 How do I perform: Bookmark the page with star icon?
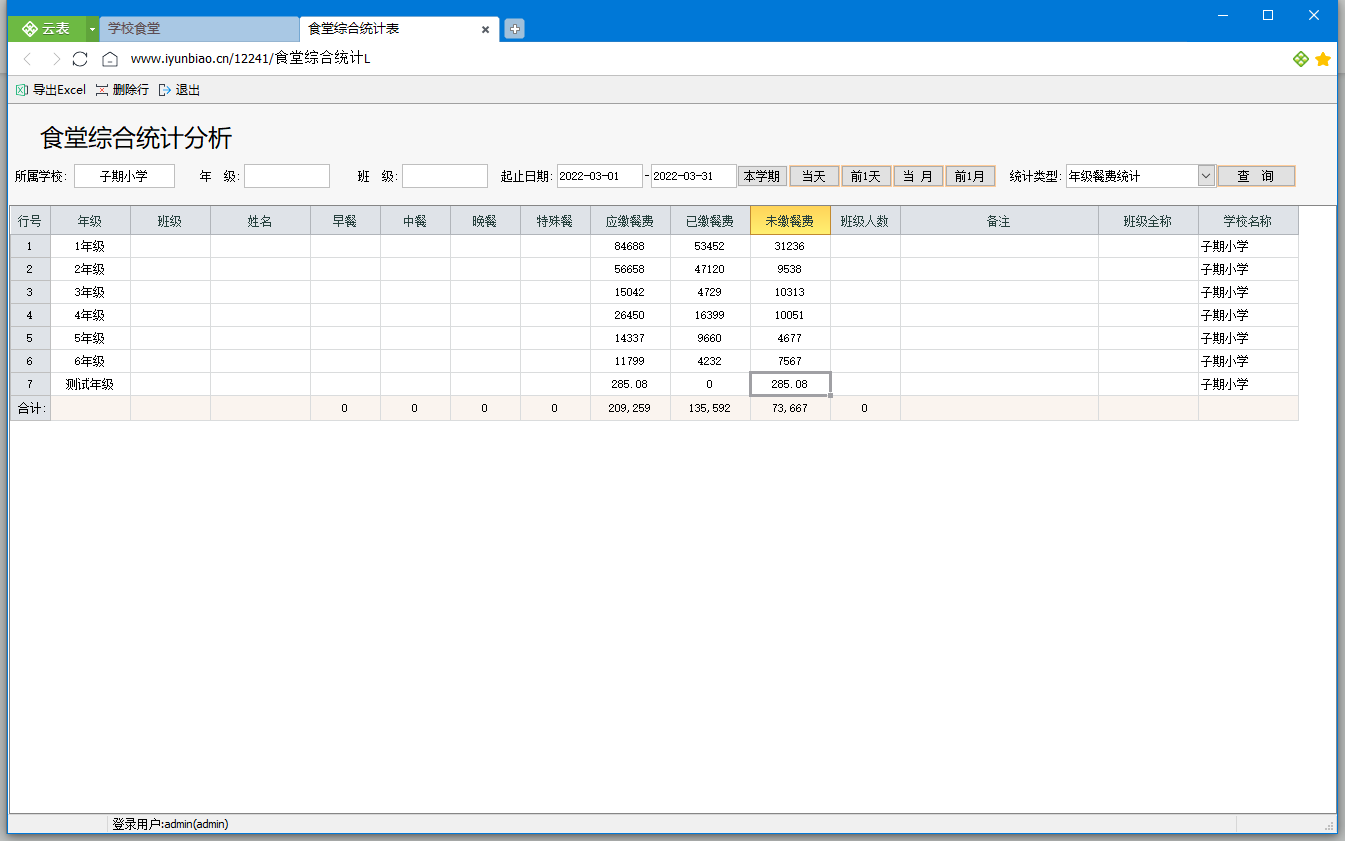1323,59
